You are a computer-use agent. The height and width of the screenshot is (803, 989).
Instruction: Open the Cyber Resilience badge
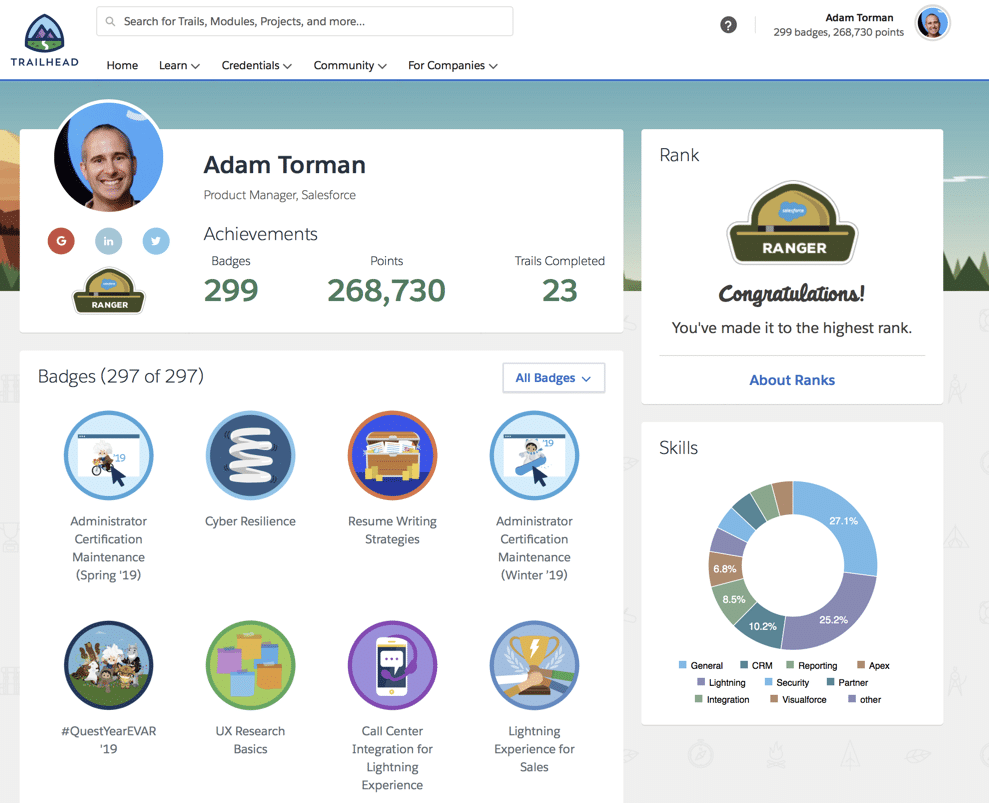pyautogui.click(x=250, y=455)
